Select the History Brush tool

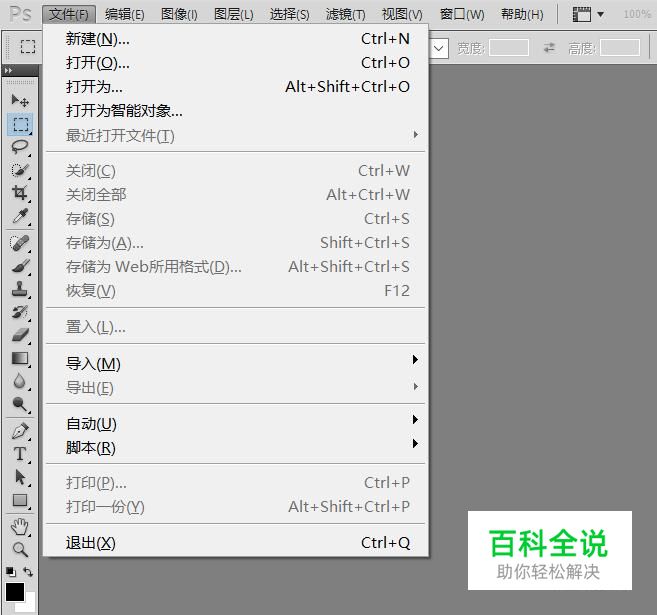pyautogui.click(x=20, y=312)
